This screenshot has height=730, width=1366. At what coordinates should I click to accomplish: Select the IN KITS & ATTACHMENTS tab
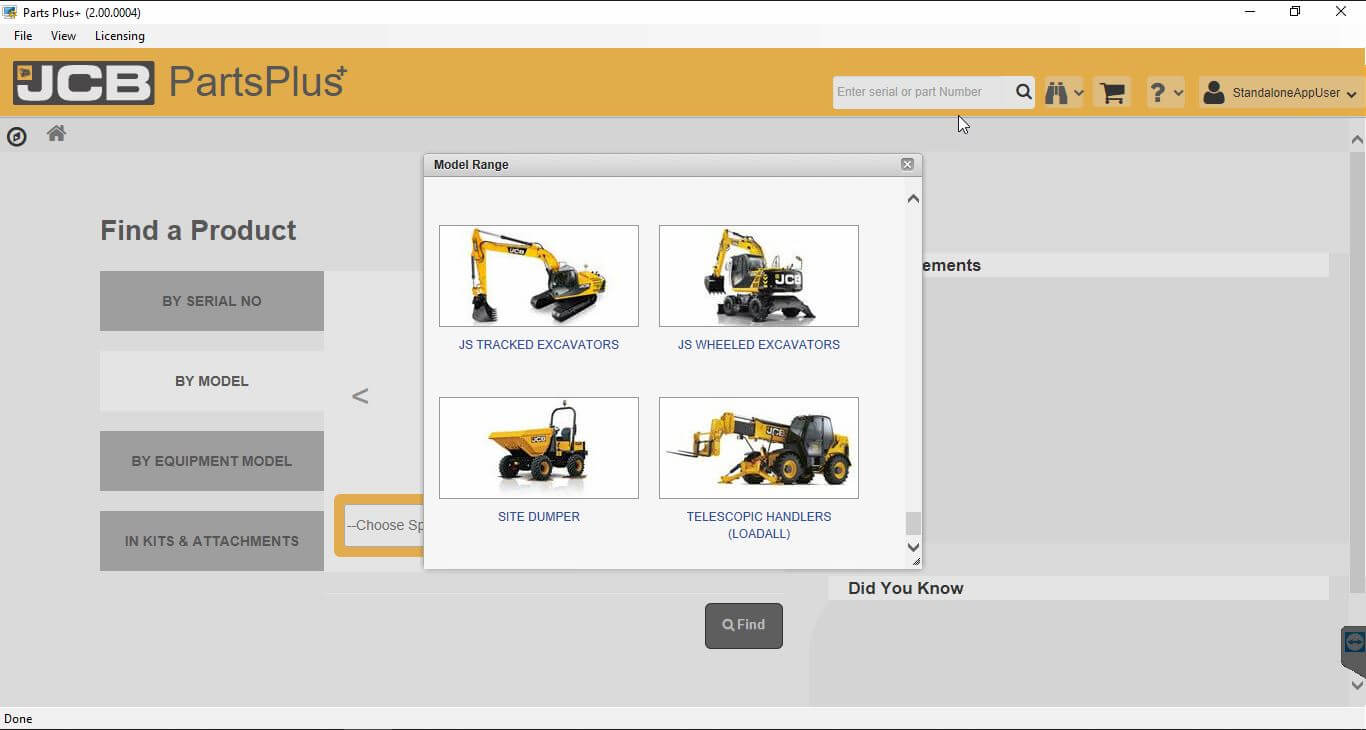(212, 541)
